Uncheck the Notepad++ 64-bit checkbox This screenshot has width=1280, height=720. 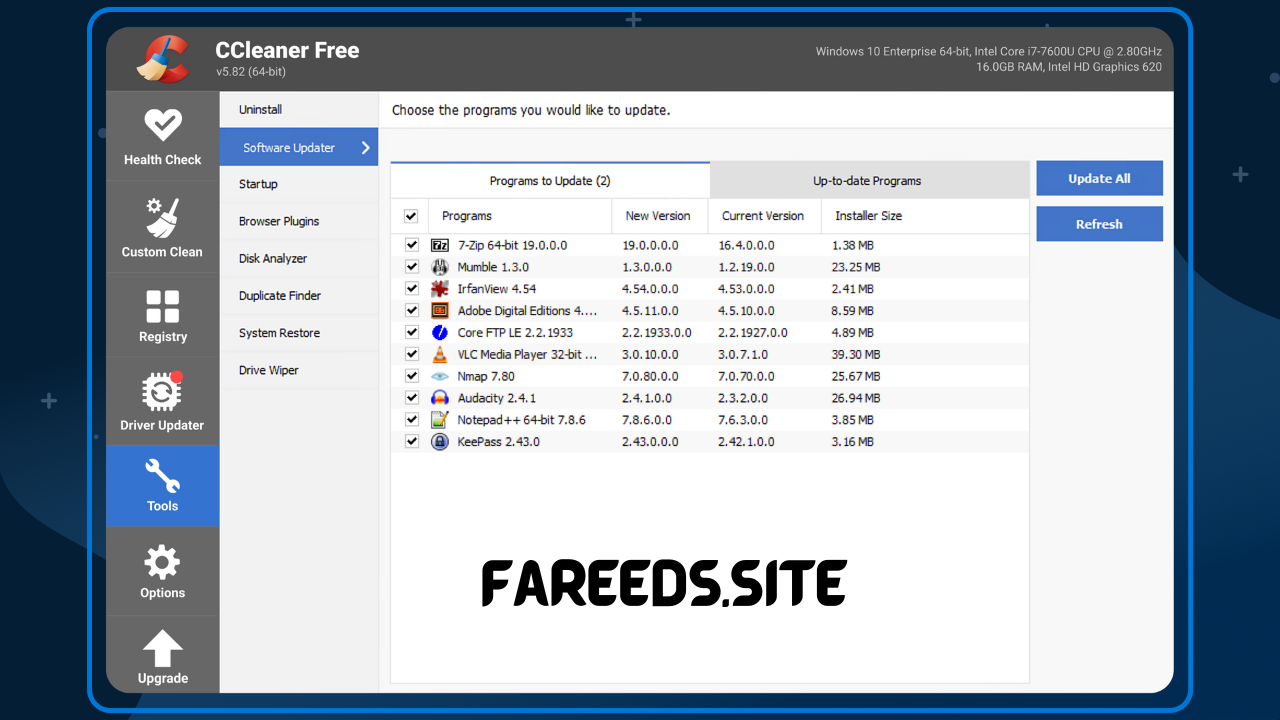pyautogui.click(x=412, y=420)
